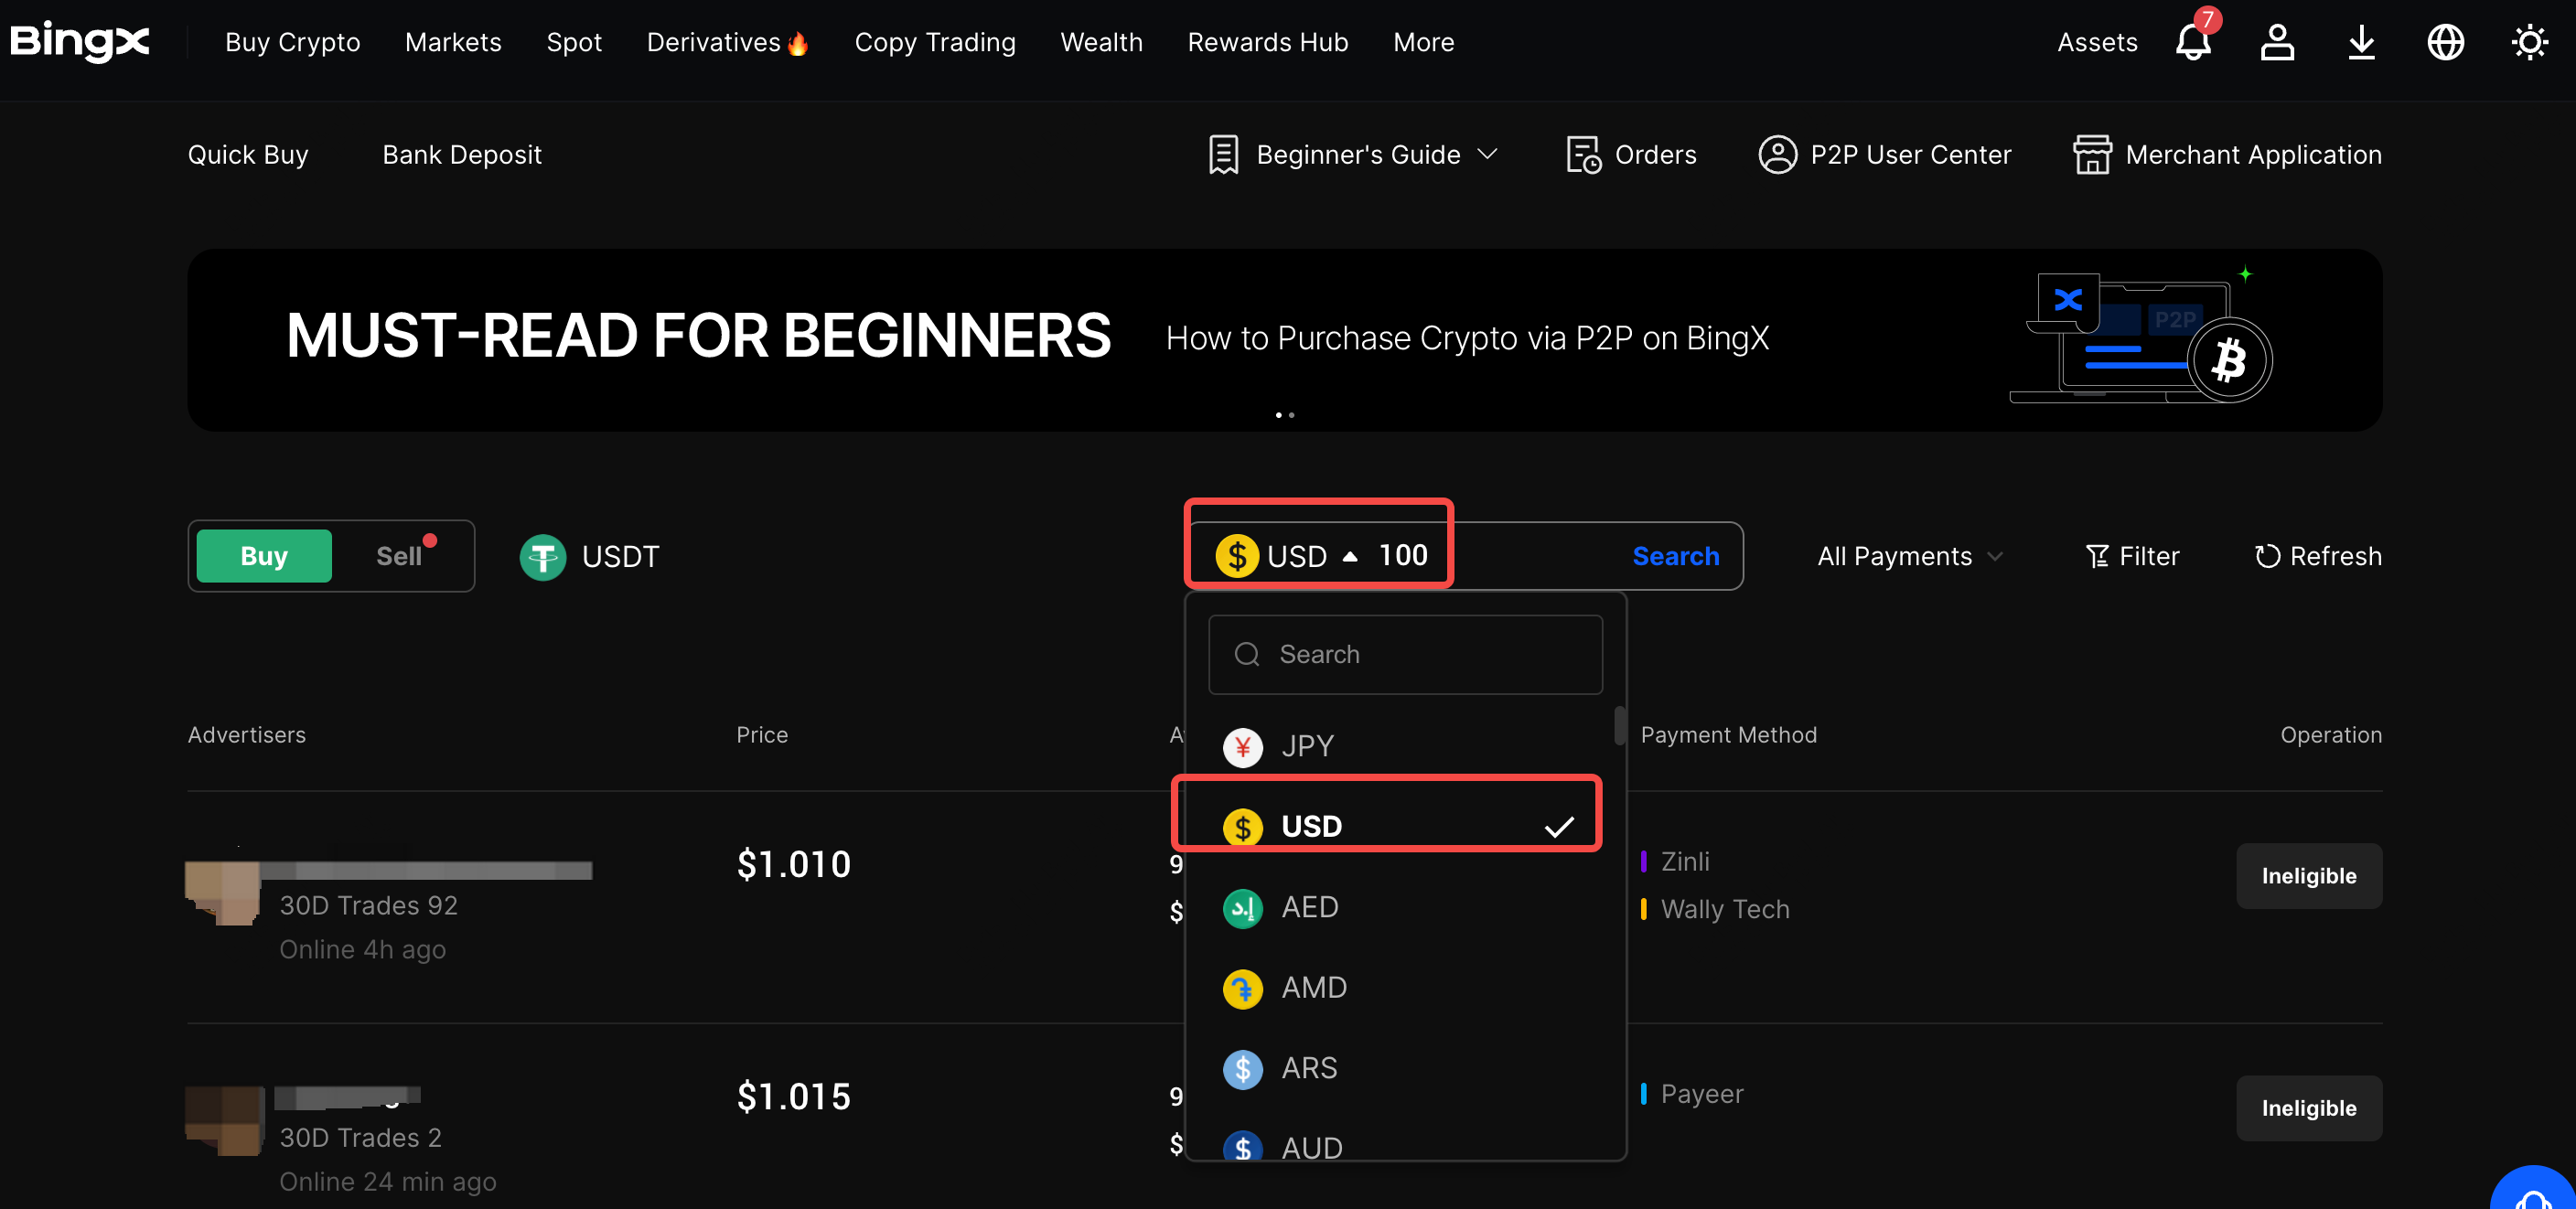This screenshot has height=1209, width=2576.
Task: Switch to Bank Deposit tab
Action: [461, 155]
